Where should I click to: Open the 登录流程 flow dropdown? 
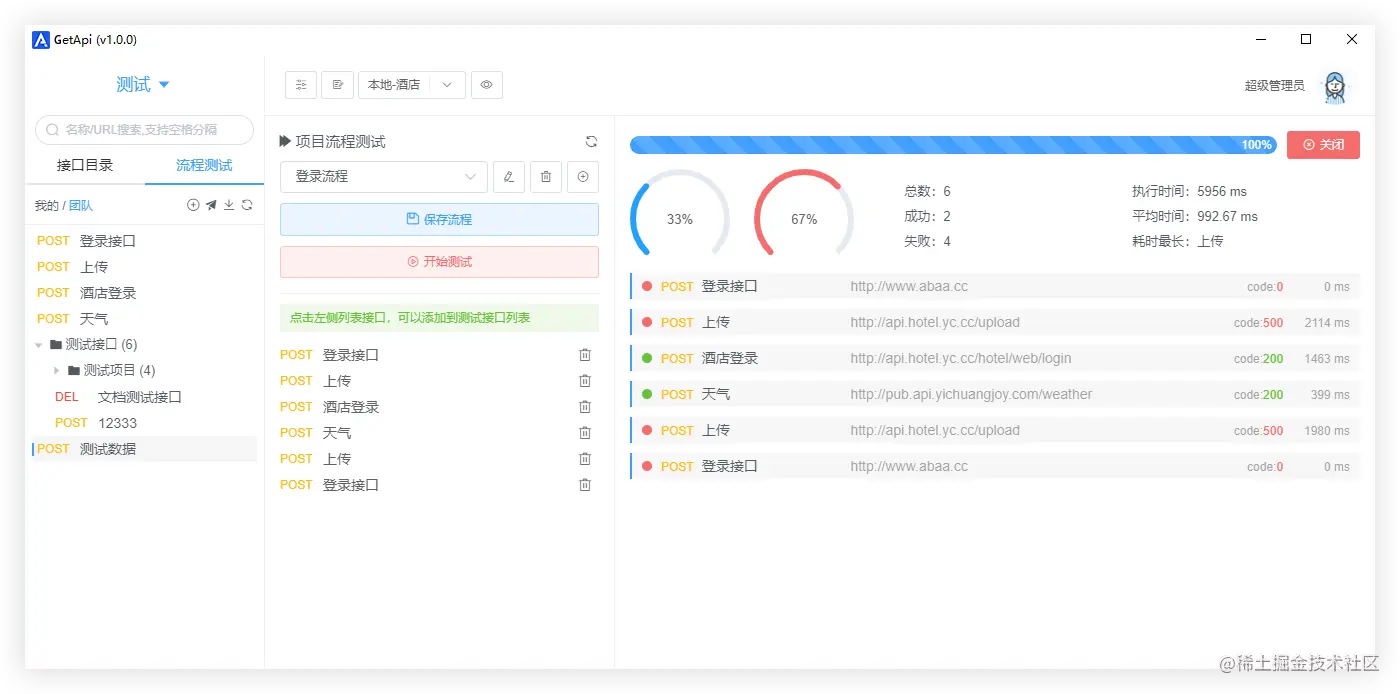(384, 177)
